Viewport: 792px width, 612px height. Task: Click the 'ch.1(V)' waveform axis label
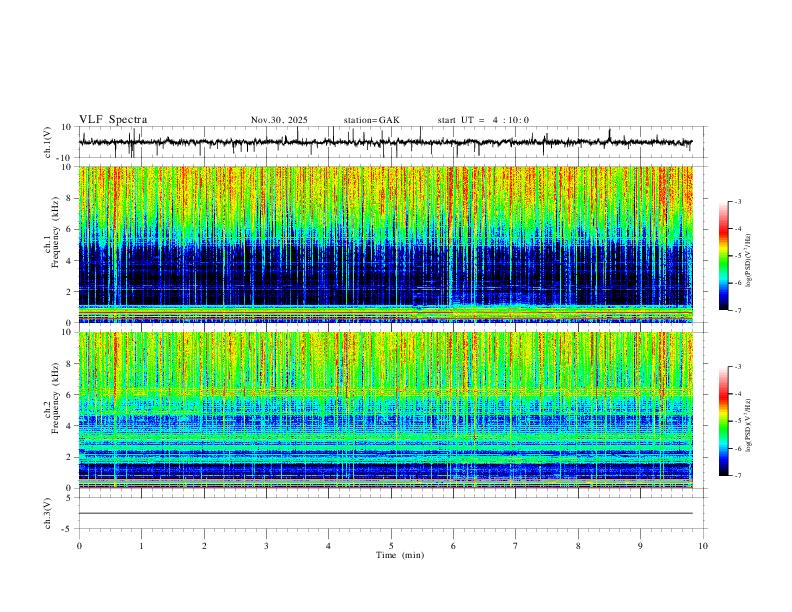(48, 142)
